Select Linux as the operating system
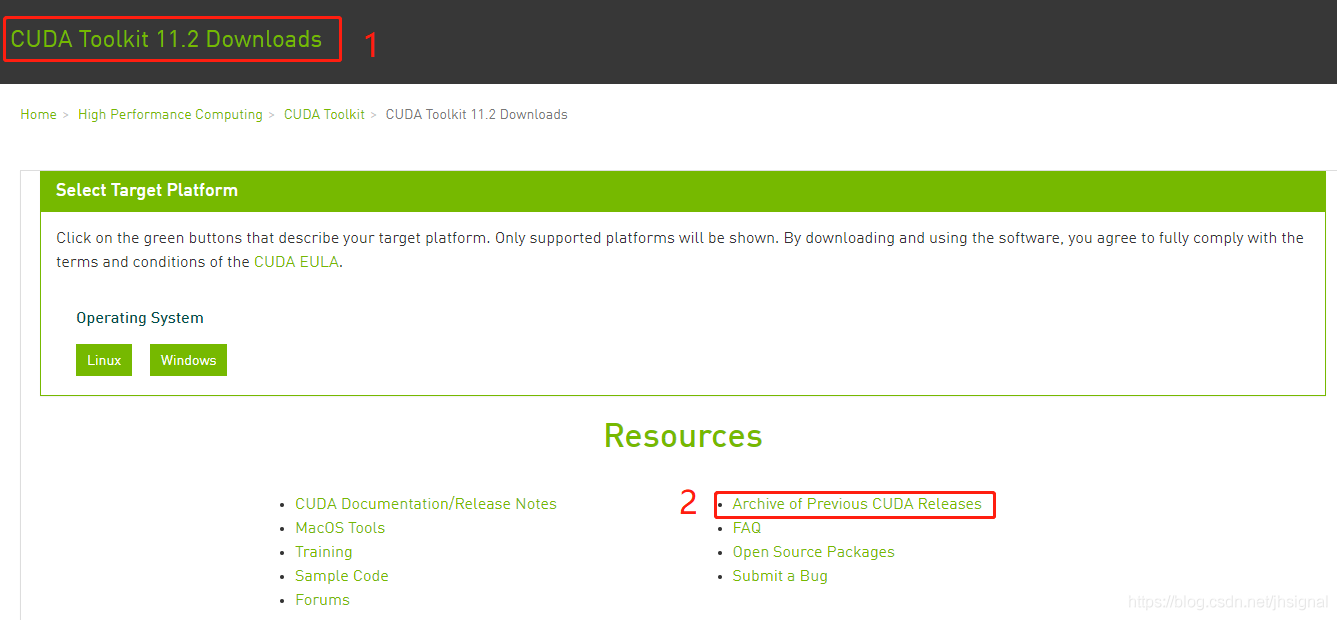The height and width of the screenshot is (620, 1337). click(x=104, y=360)
